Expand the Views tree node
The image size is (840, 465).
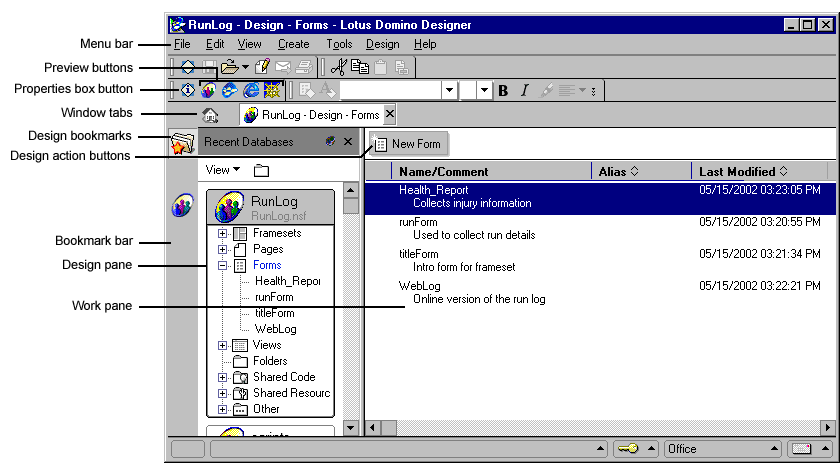tap(223, 346)
